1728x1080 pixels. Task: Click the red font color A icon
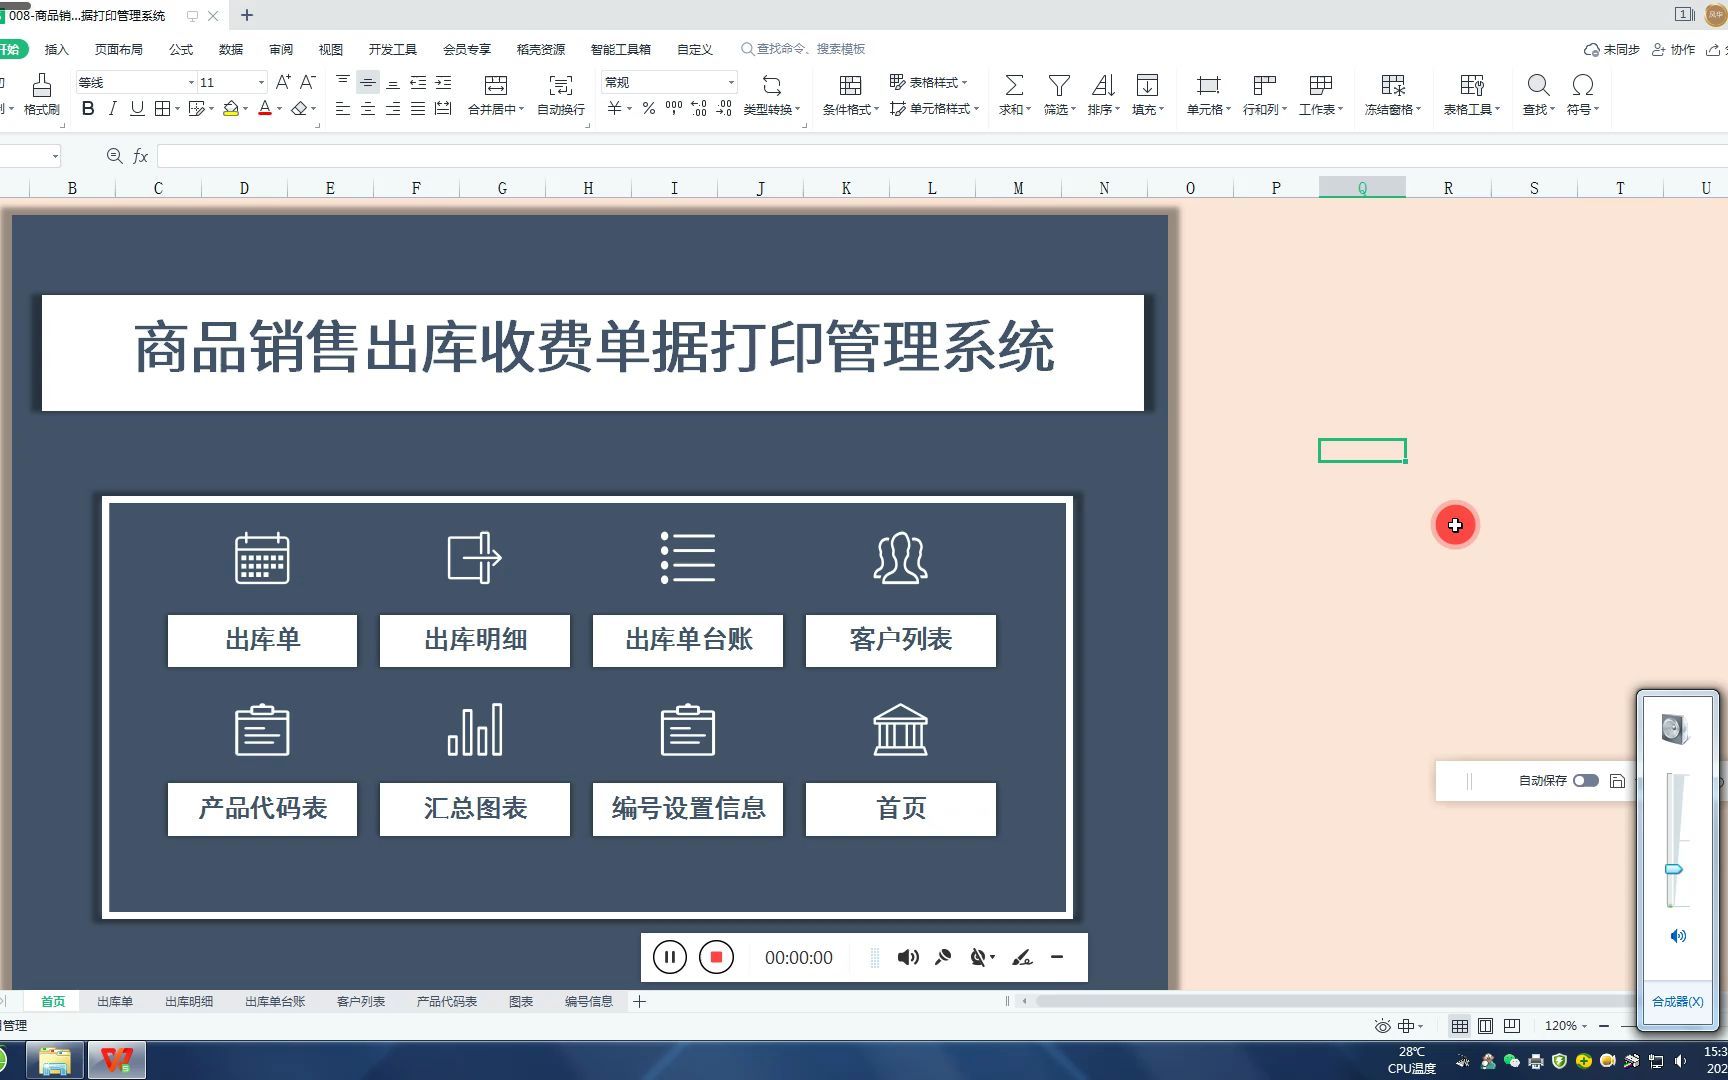point(265,108)
